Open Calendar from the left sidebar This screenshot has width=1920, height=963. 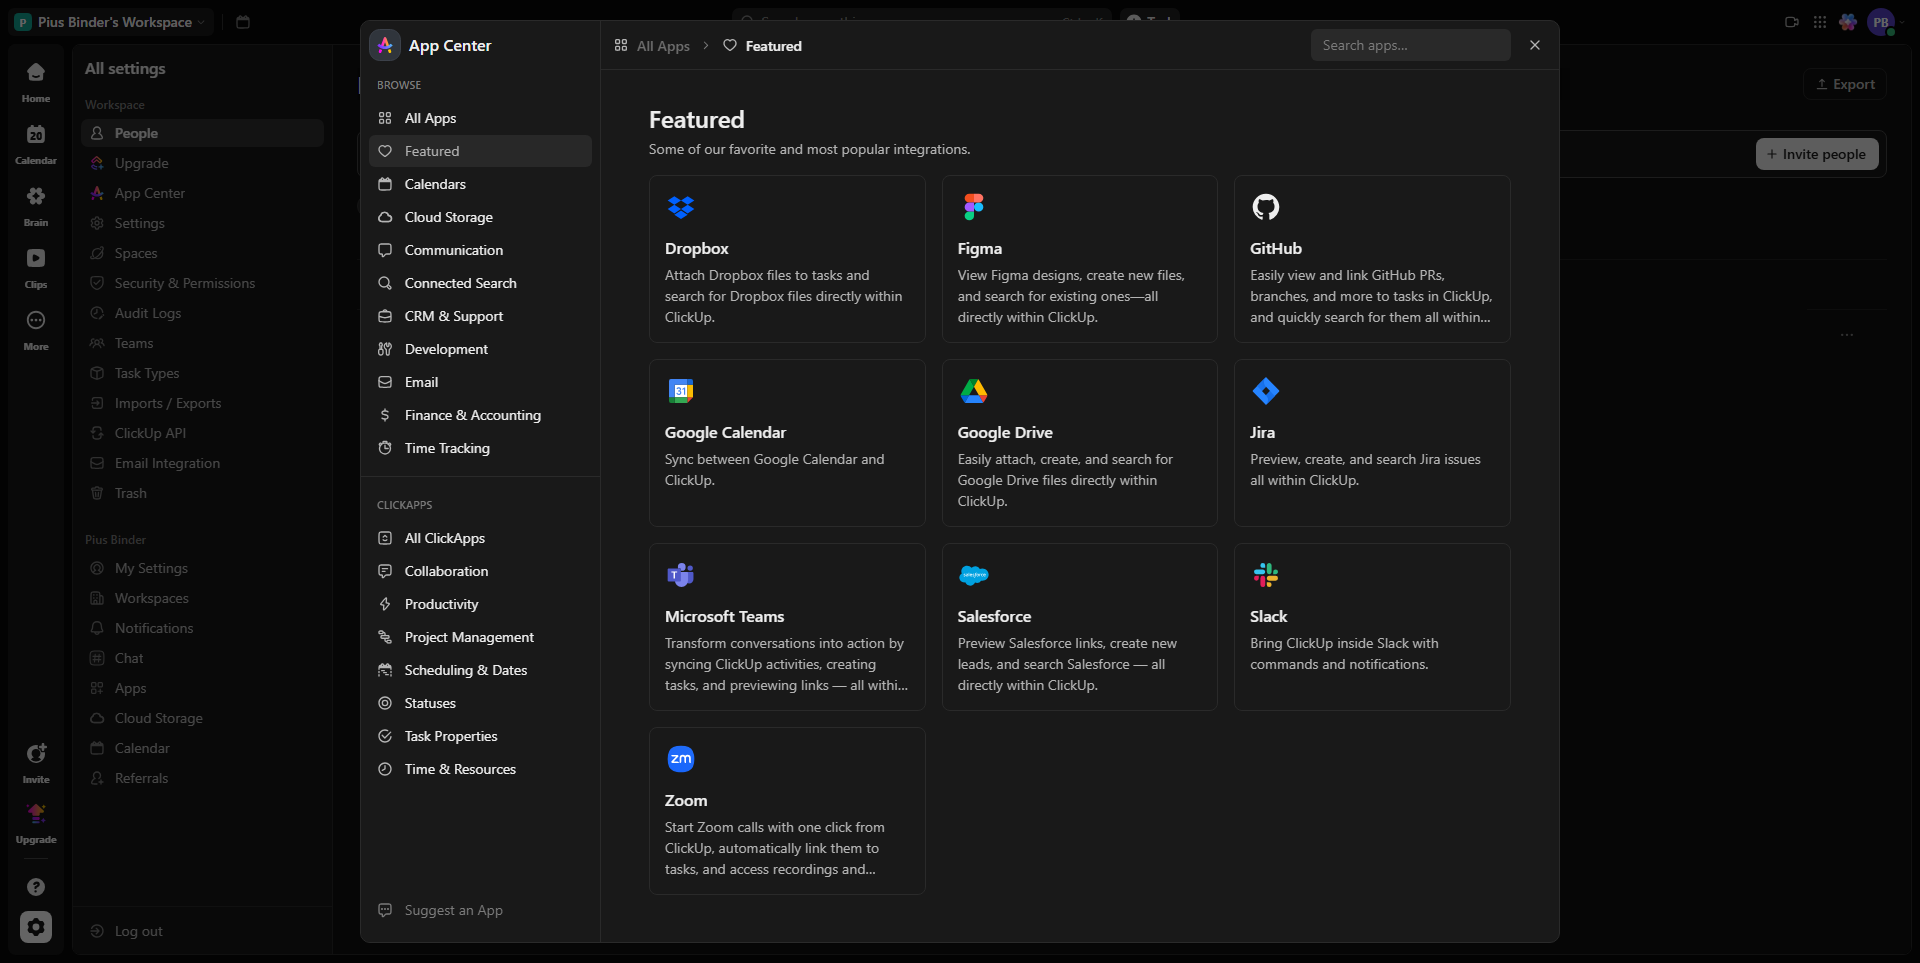tap(36, 144)
